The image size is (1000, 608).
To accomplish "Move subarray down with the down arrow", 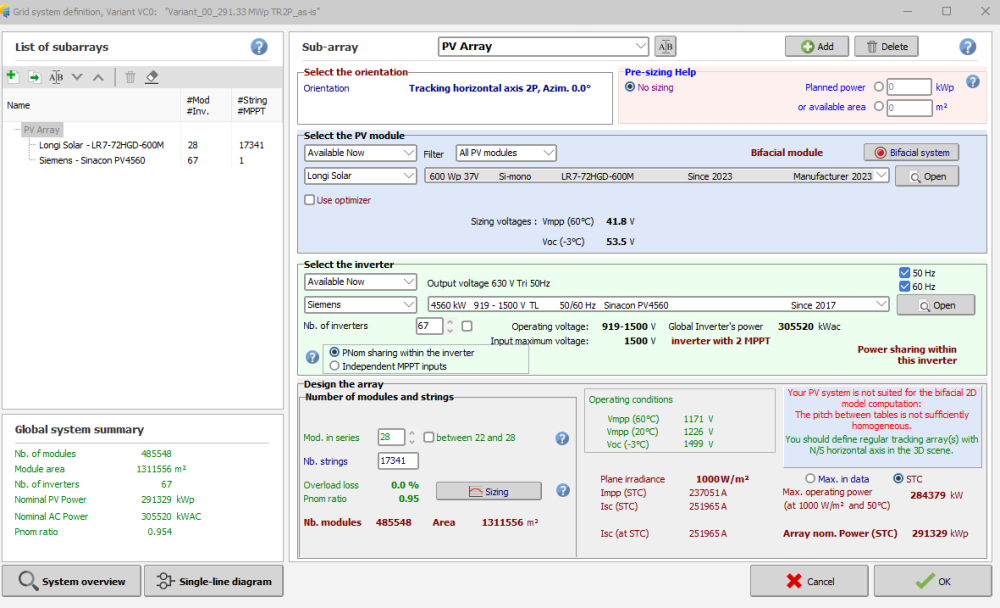I will [x=77, y=77].
